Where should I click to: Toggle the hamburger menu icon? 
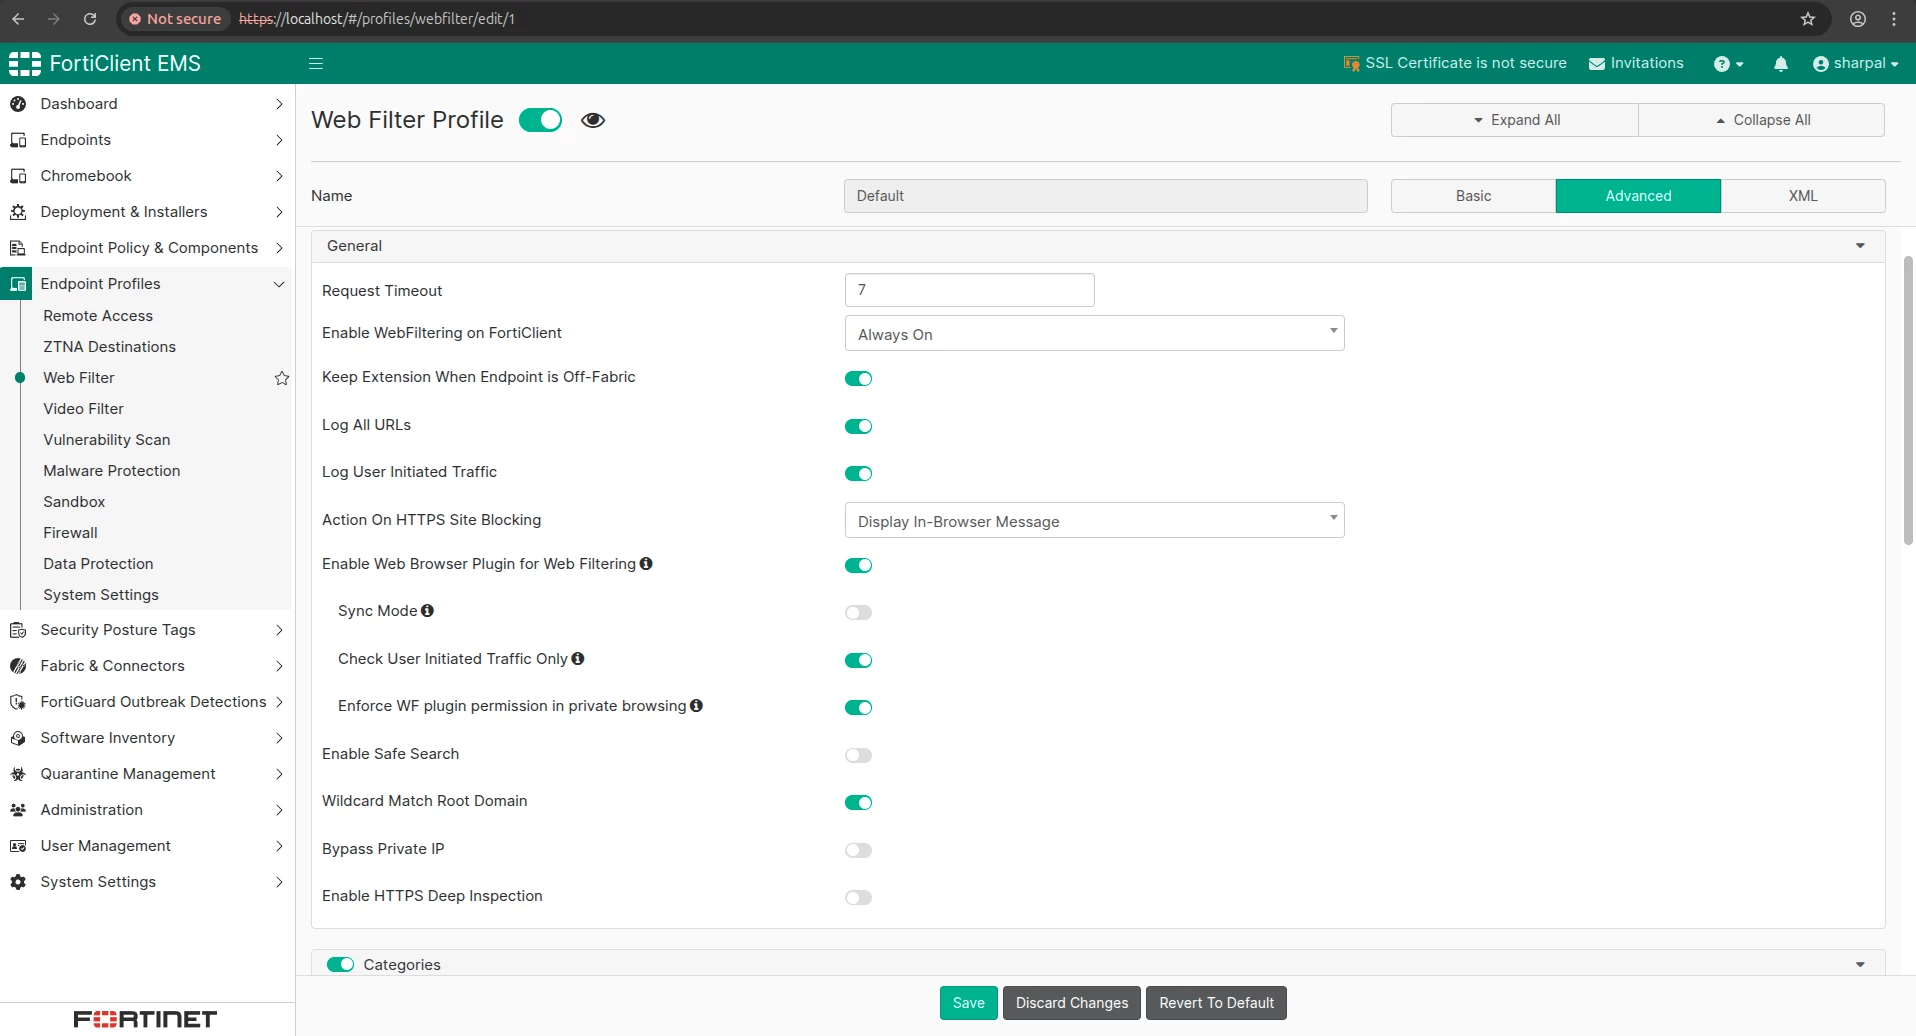tap(316, 64)
